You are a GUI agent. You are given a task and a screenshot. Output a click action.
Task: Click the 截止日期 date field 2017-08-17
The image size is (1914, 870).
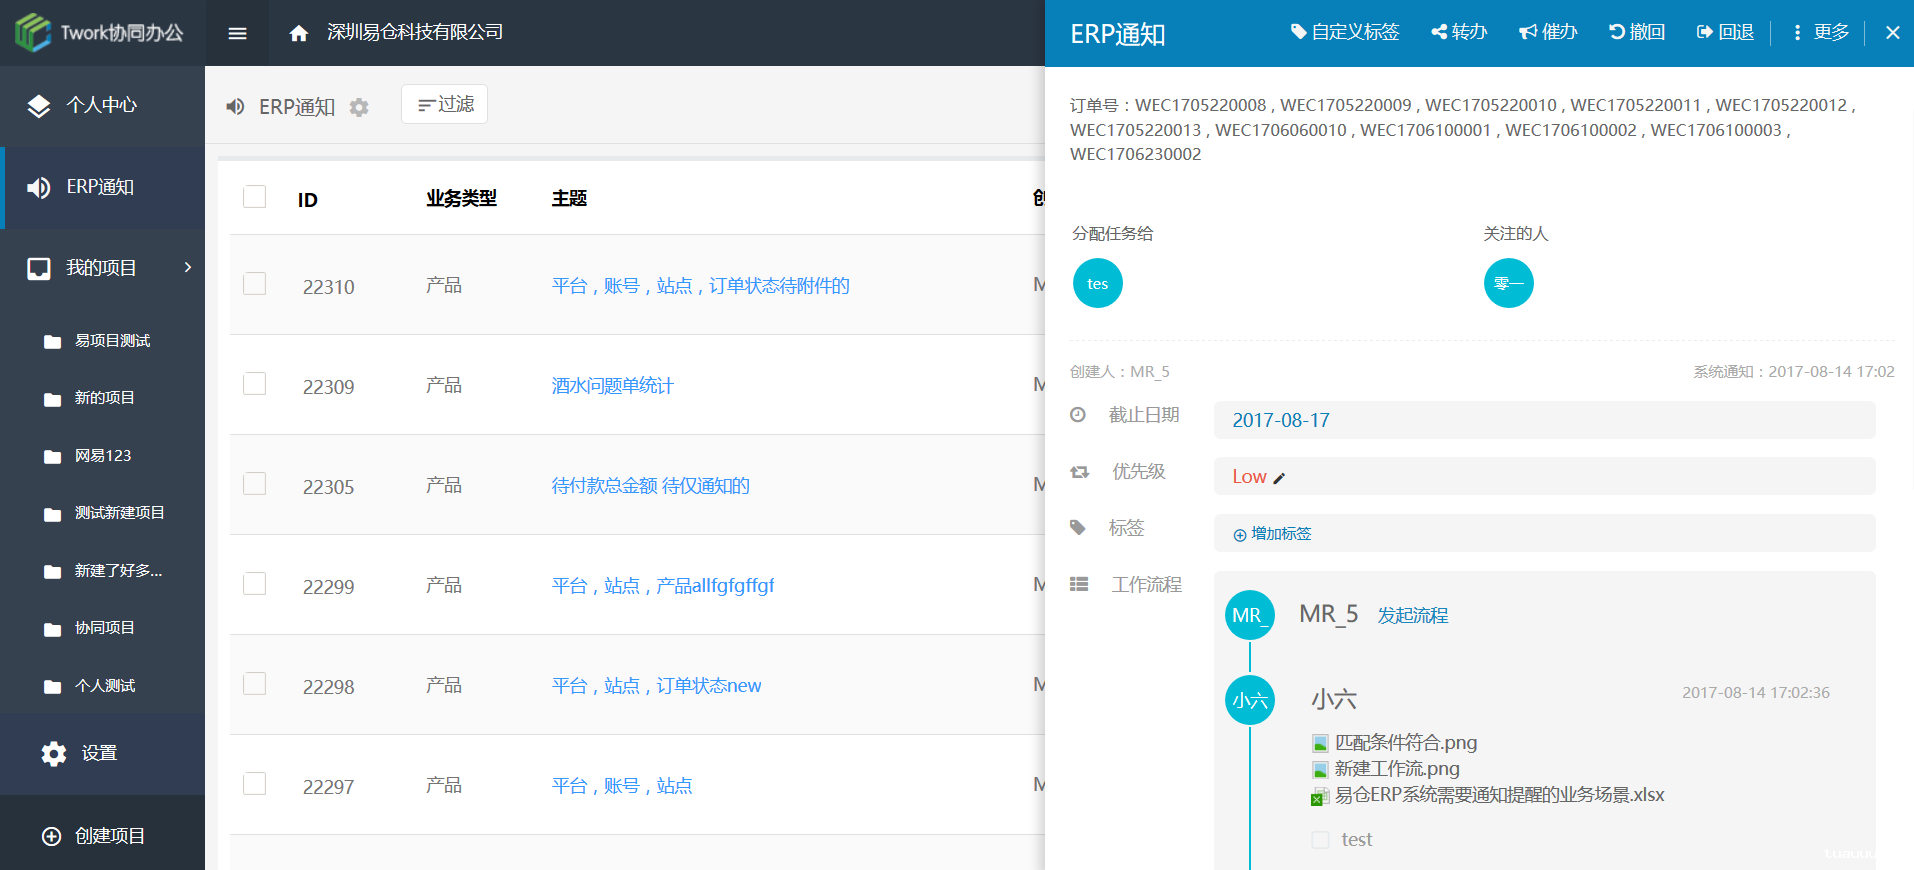pyautogui.click(x=1281, y=420)
